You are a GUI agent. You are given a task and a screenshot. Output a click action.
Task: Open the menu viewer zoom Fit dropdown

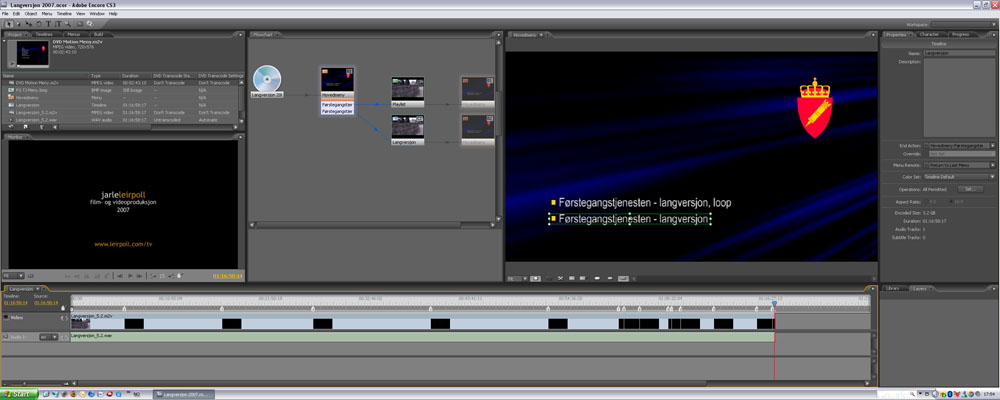click(517, 278)
